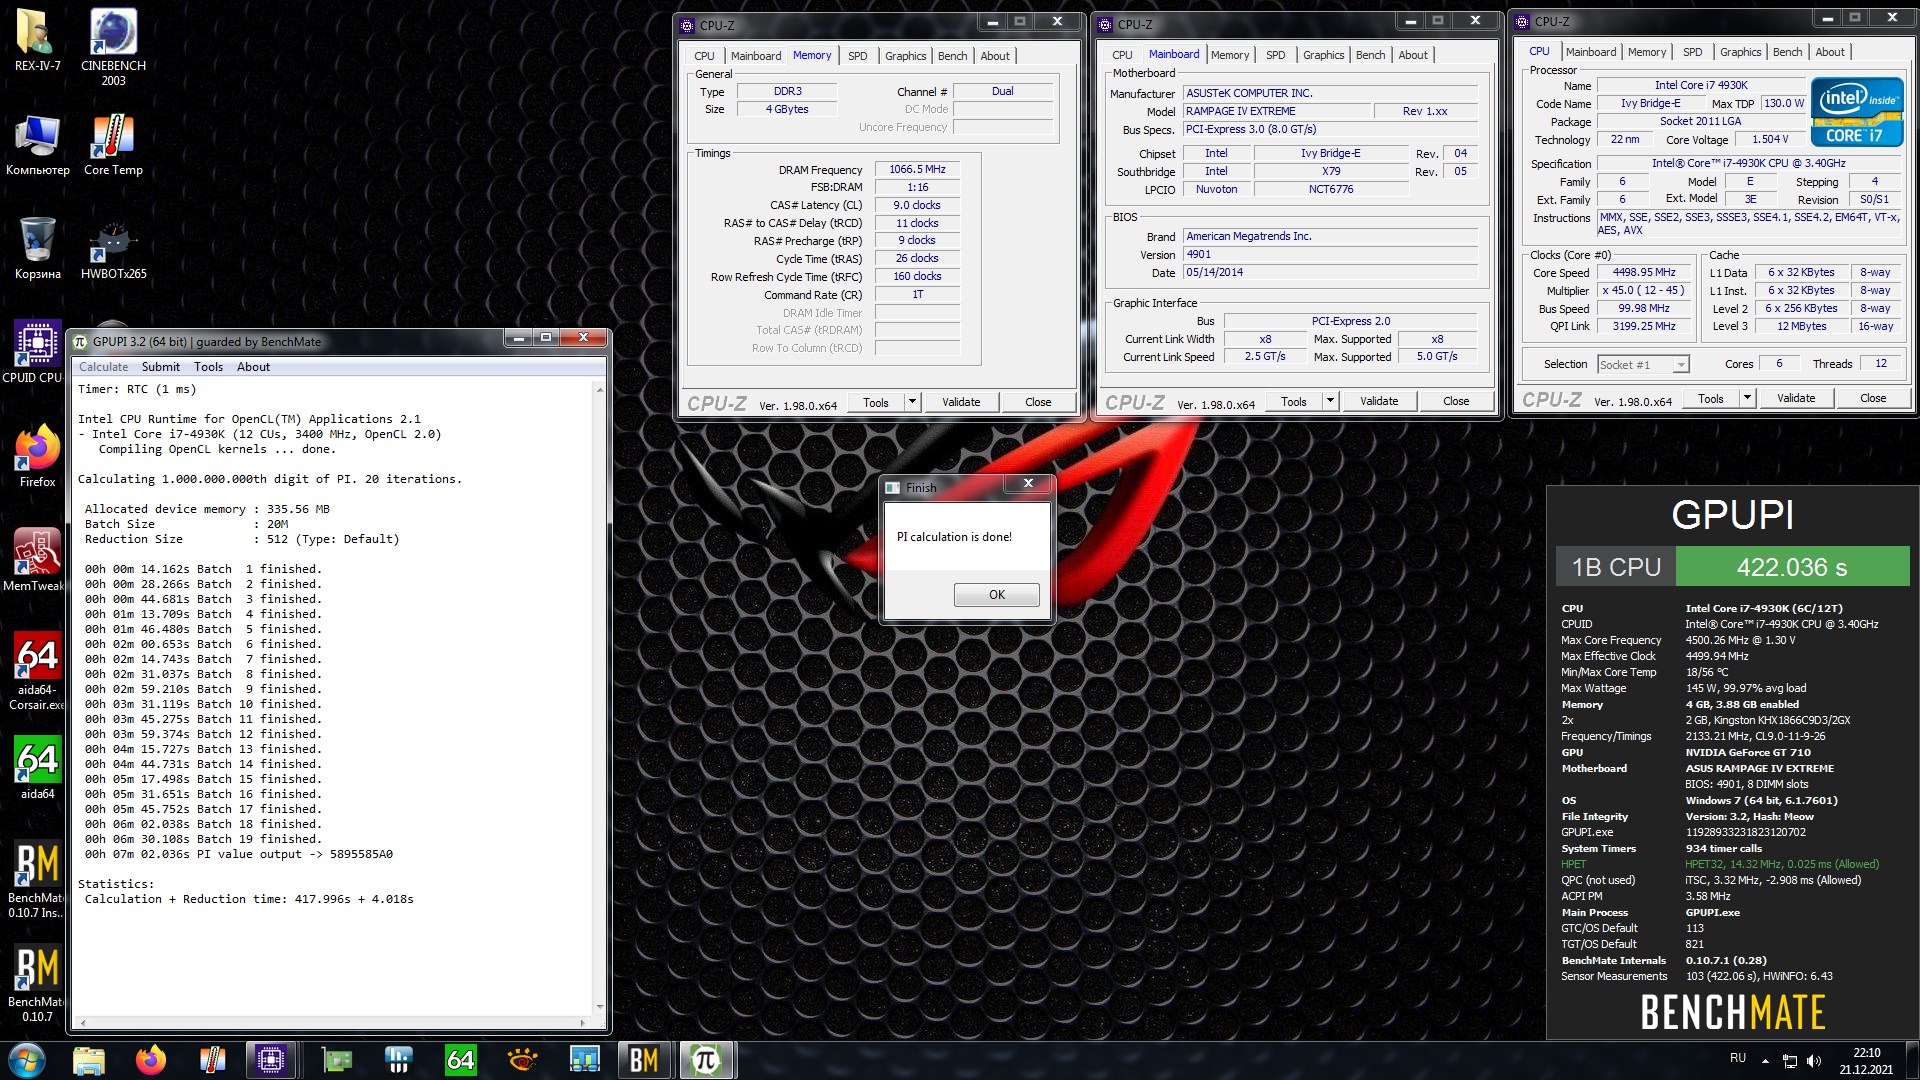This screenshot has height=1080, width=1920.
Task: Click GPUPI output vertical scrollbar
Action: 599,698
